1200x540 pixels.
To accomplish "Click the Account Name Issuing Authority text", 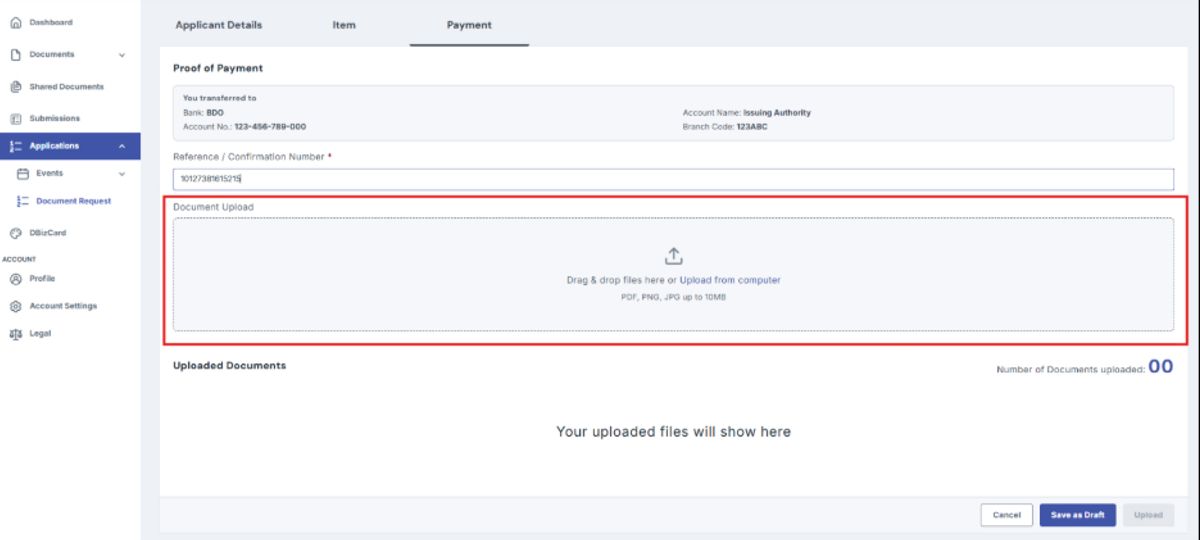I will (x=747, y=113).
